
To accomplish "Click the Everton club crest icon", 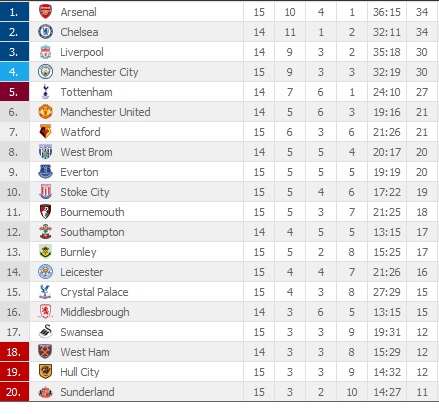I will pos(45,172).
